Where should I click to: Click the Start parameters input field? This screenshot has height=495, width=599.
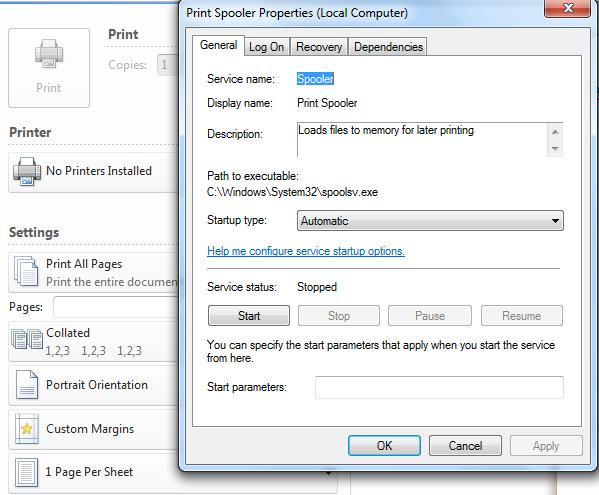(439, 387)
